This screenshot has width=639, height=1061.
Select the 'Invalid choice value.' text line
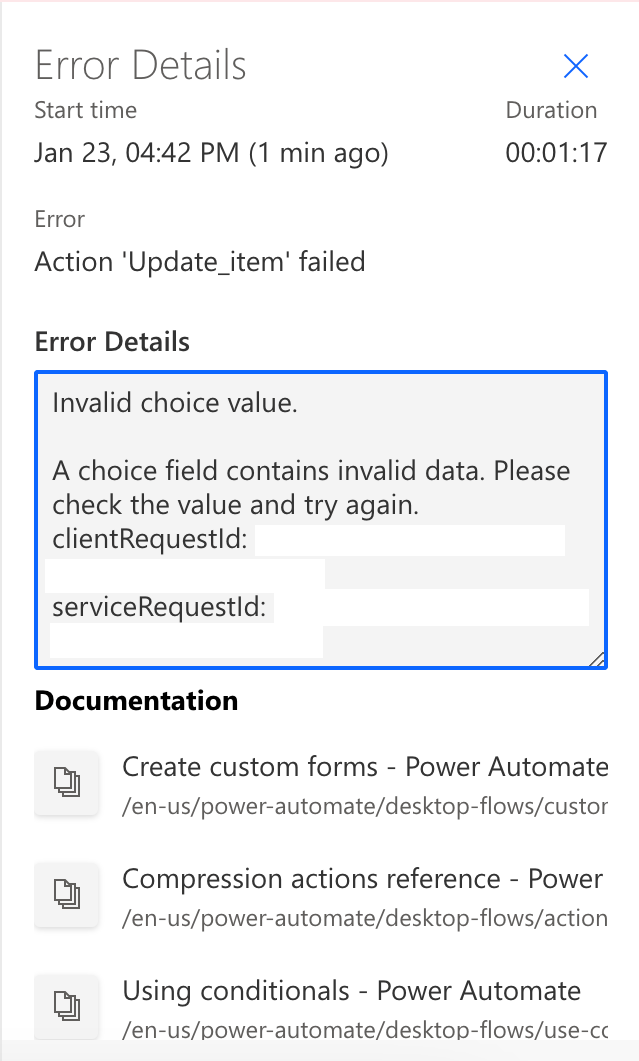(175, 403)
